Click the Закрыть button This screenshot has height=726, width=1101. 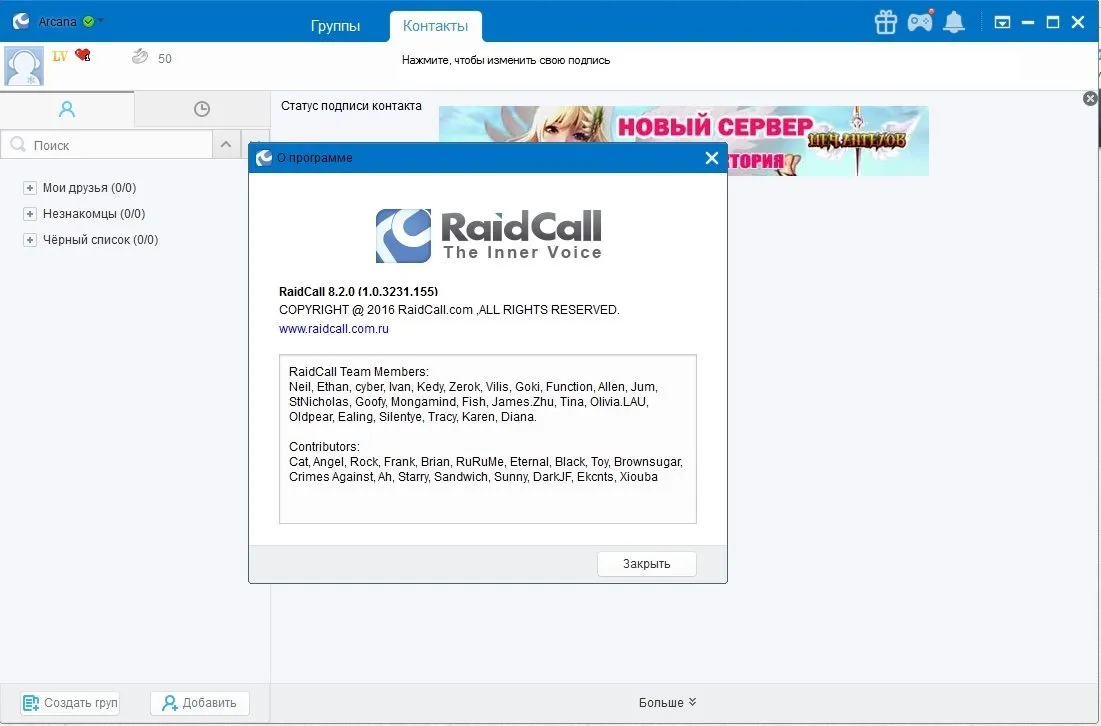(647, 564)
